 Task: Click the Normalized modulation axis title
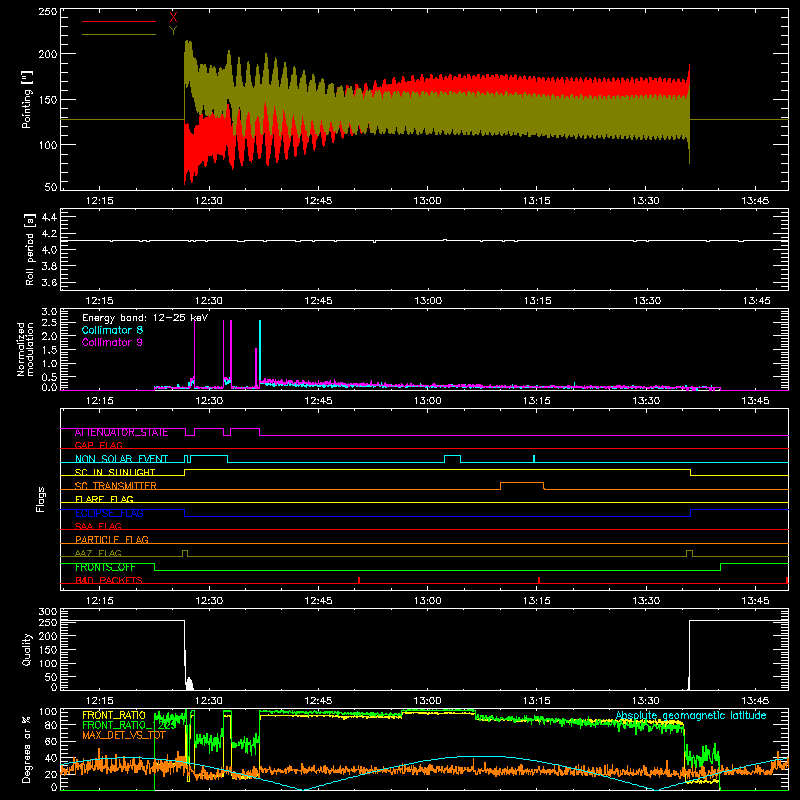[26, 349]
